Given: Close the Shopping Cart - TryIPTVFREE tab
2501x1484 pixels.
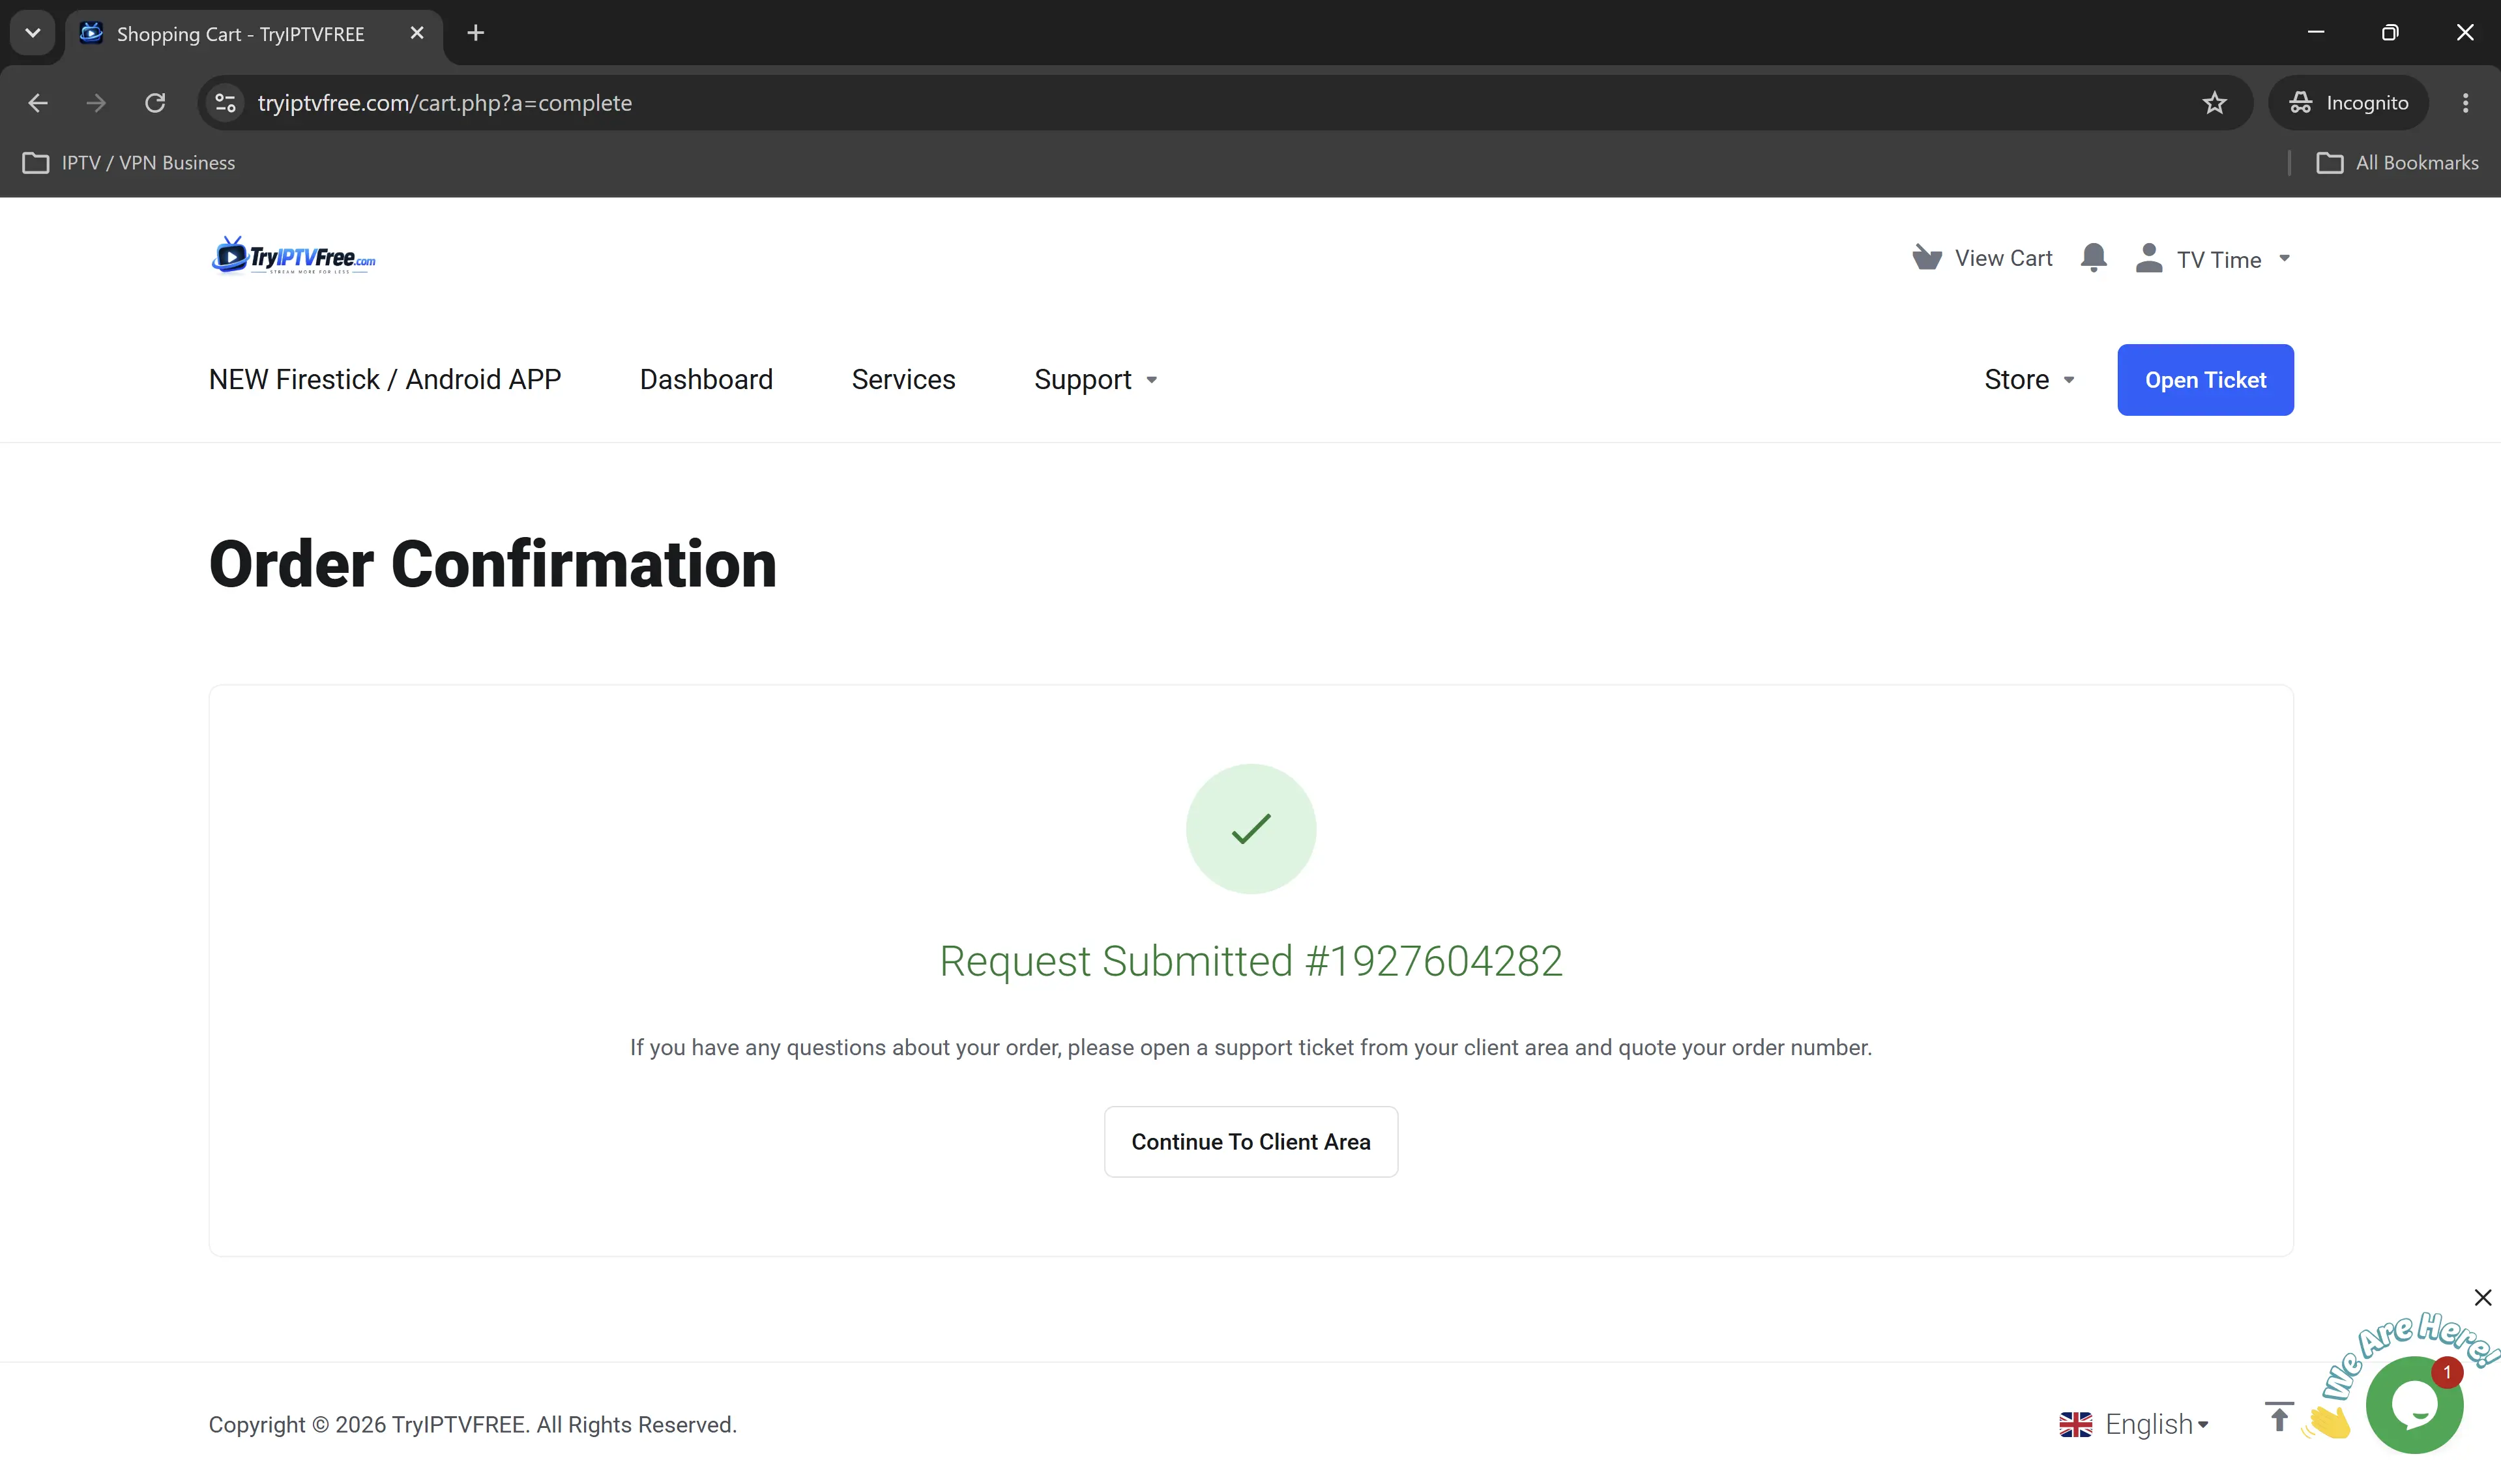Looking at the screenshot, I should pyautogui.click(x=417, y=33).
